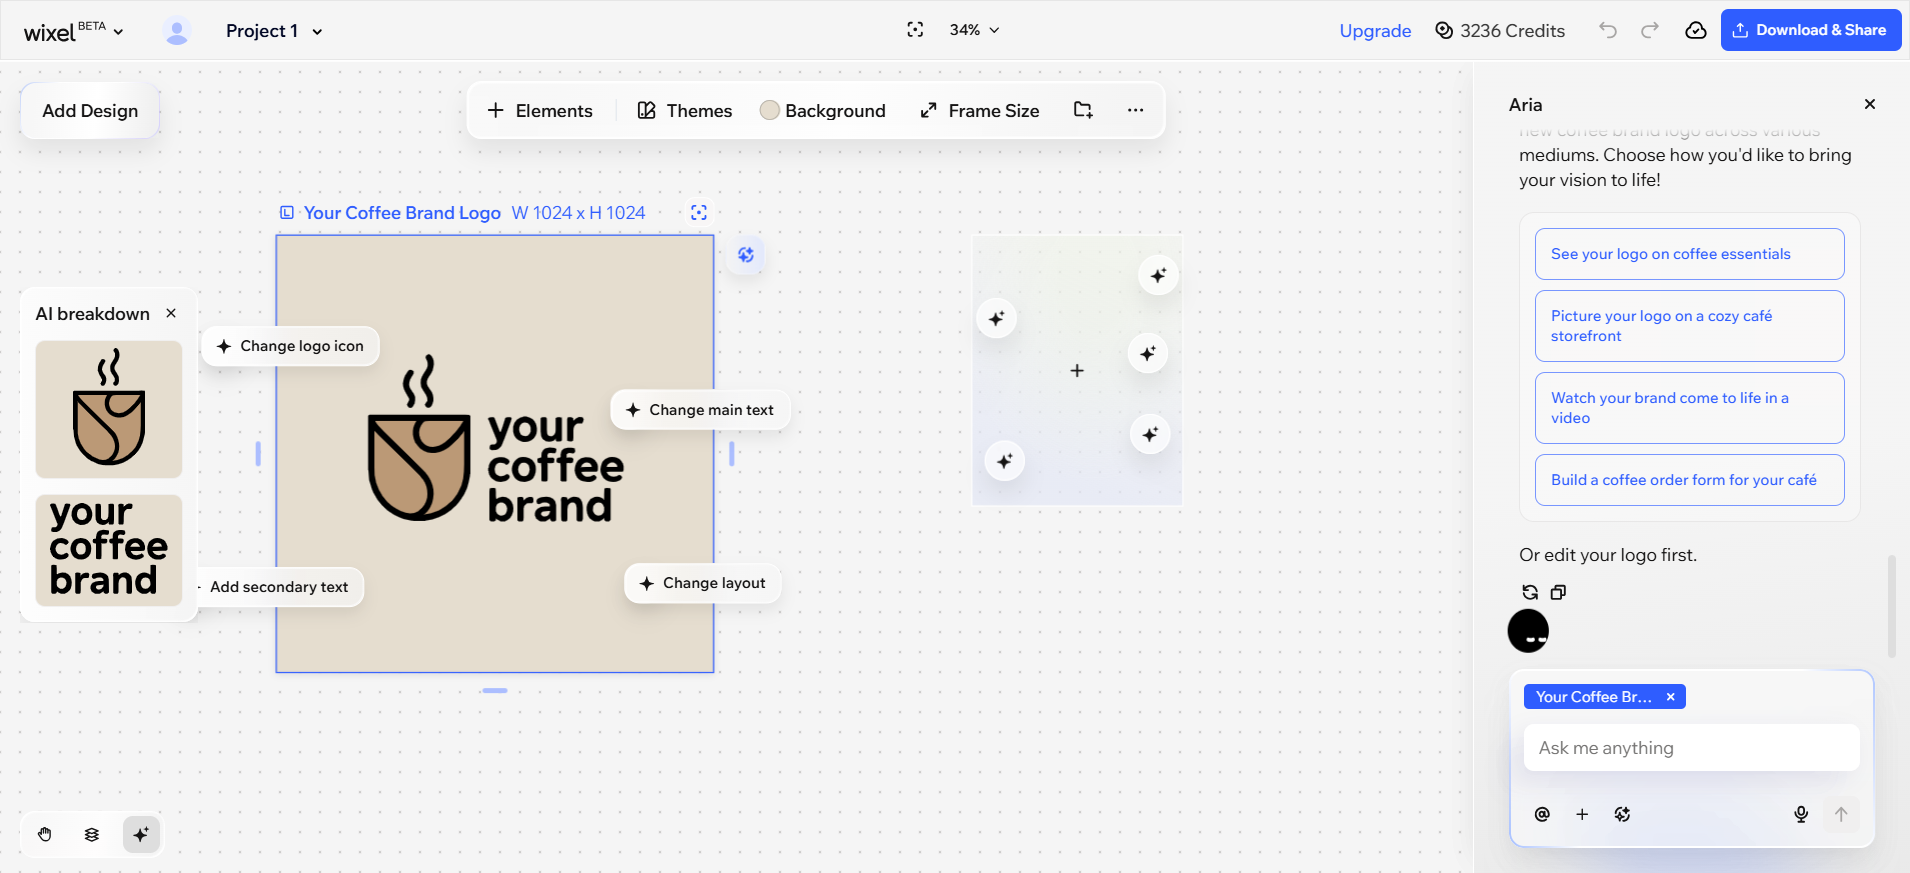Click the frame focus icon beside dimensions
1910x873 pixels.
click(699, 212)
